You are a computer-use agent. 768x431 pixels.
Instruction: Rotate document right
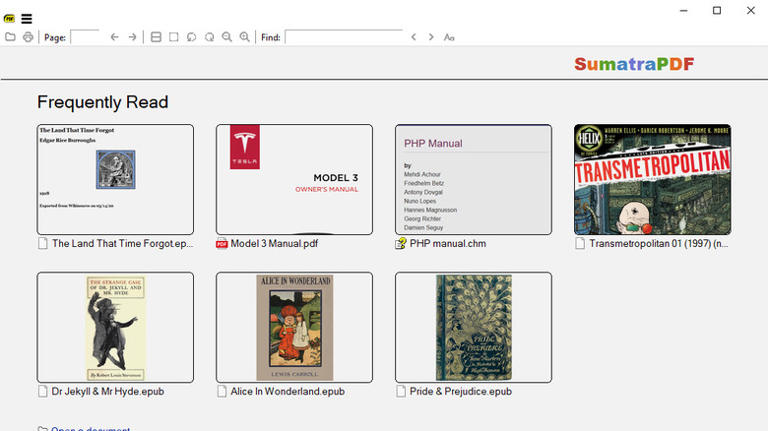click(210, 37)
